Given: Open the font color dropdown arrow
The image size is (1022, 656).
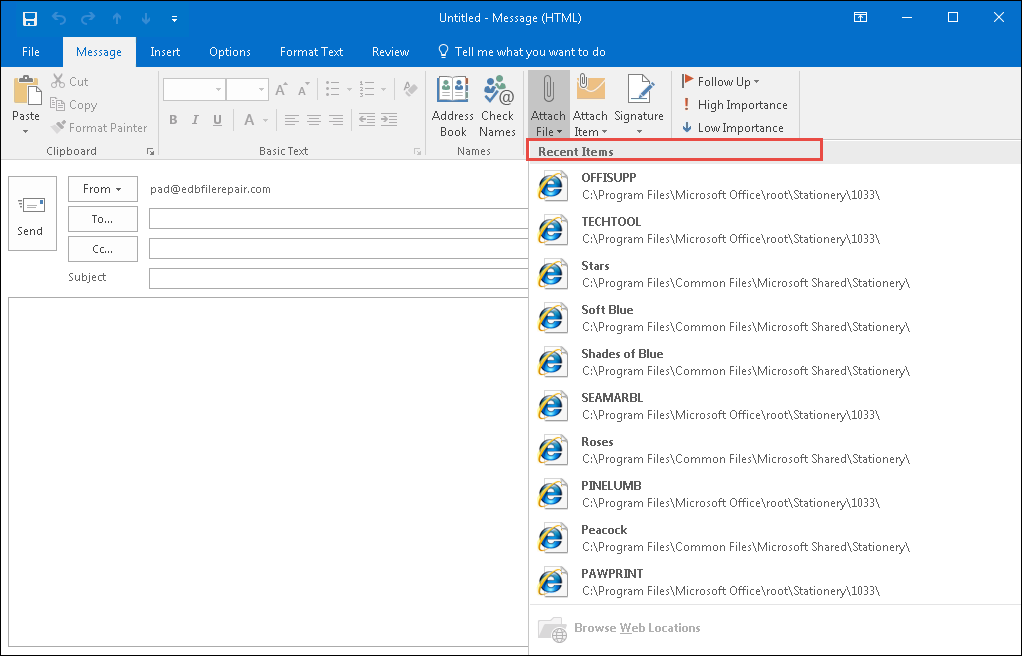Looking at the screenshot, I should (265, 121).
